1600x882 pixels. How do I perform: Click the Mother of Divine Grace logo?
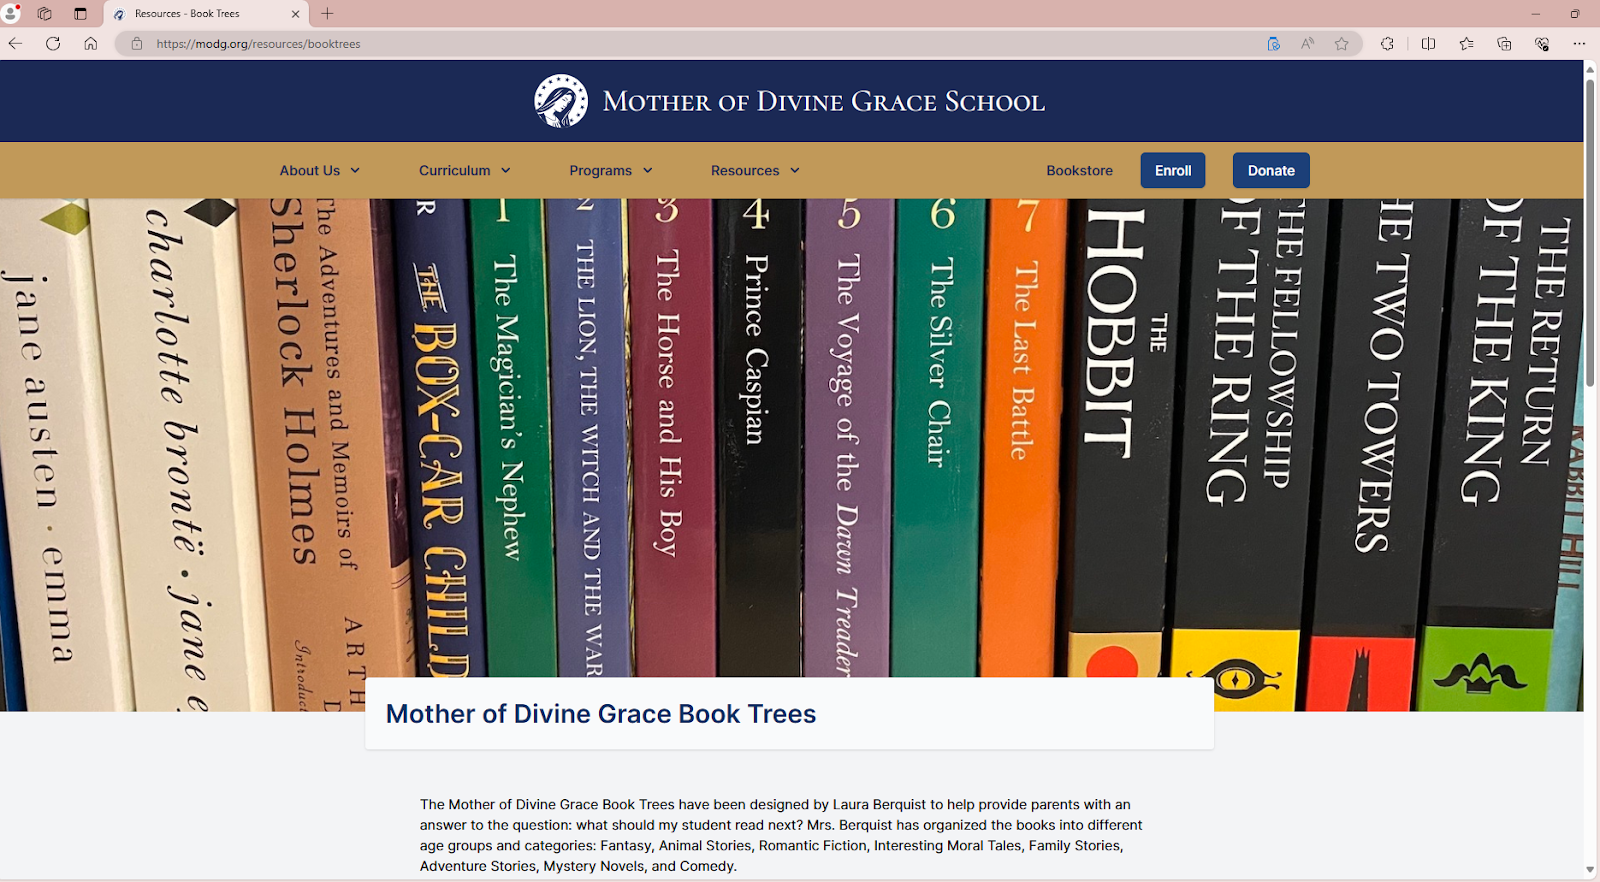coord(561,101)
